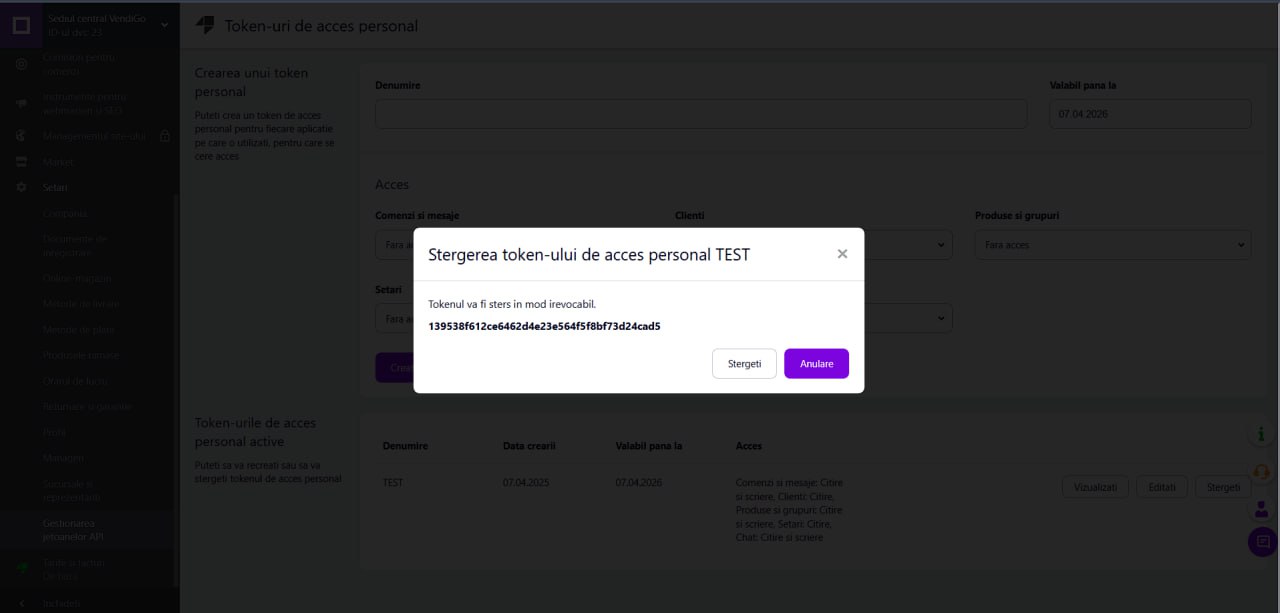
Task: Click the green info icon on right edge
Action: tap(1261, 435)
